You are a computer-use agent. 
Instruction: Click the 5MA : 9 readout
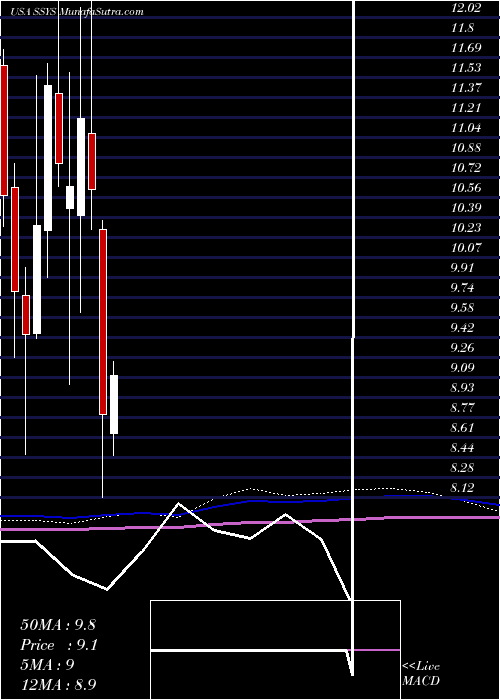click(47, 664)
